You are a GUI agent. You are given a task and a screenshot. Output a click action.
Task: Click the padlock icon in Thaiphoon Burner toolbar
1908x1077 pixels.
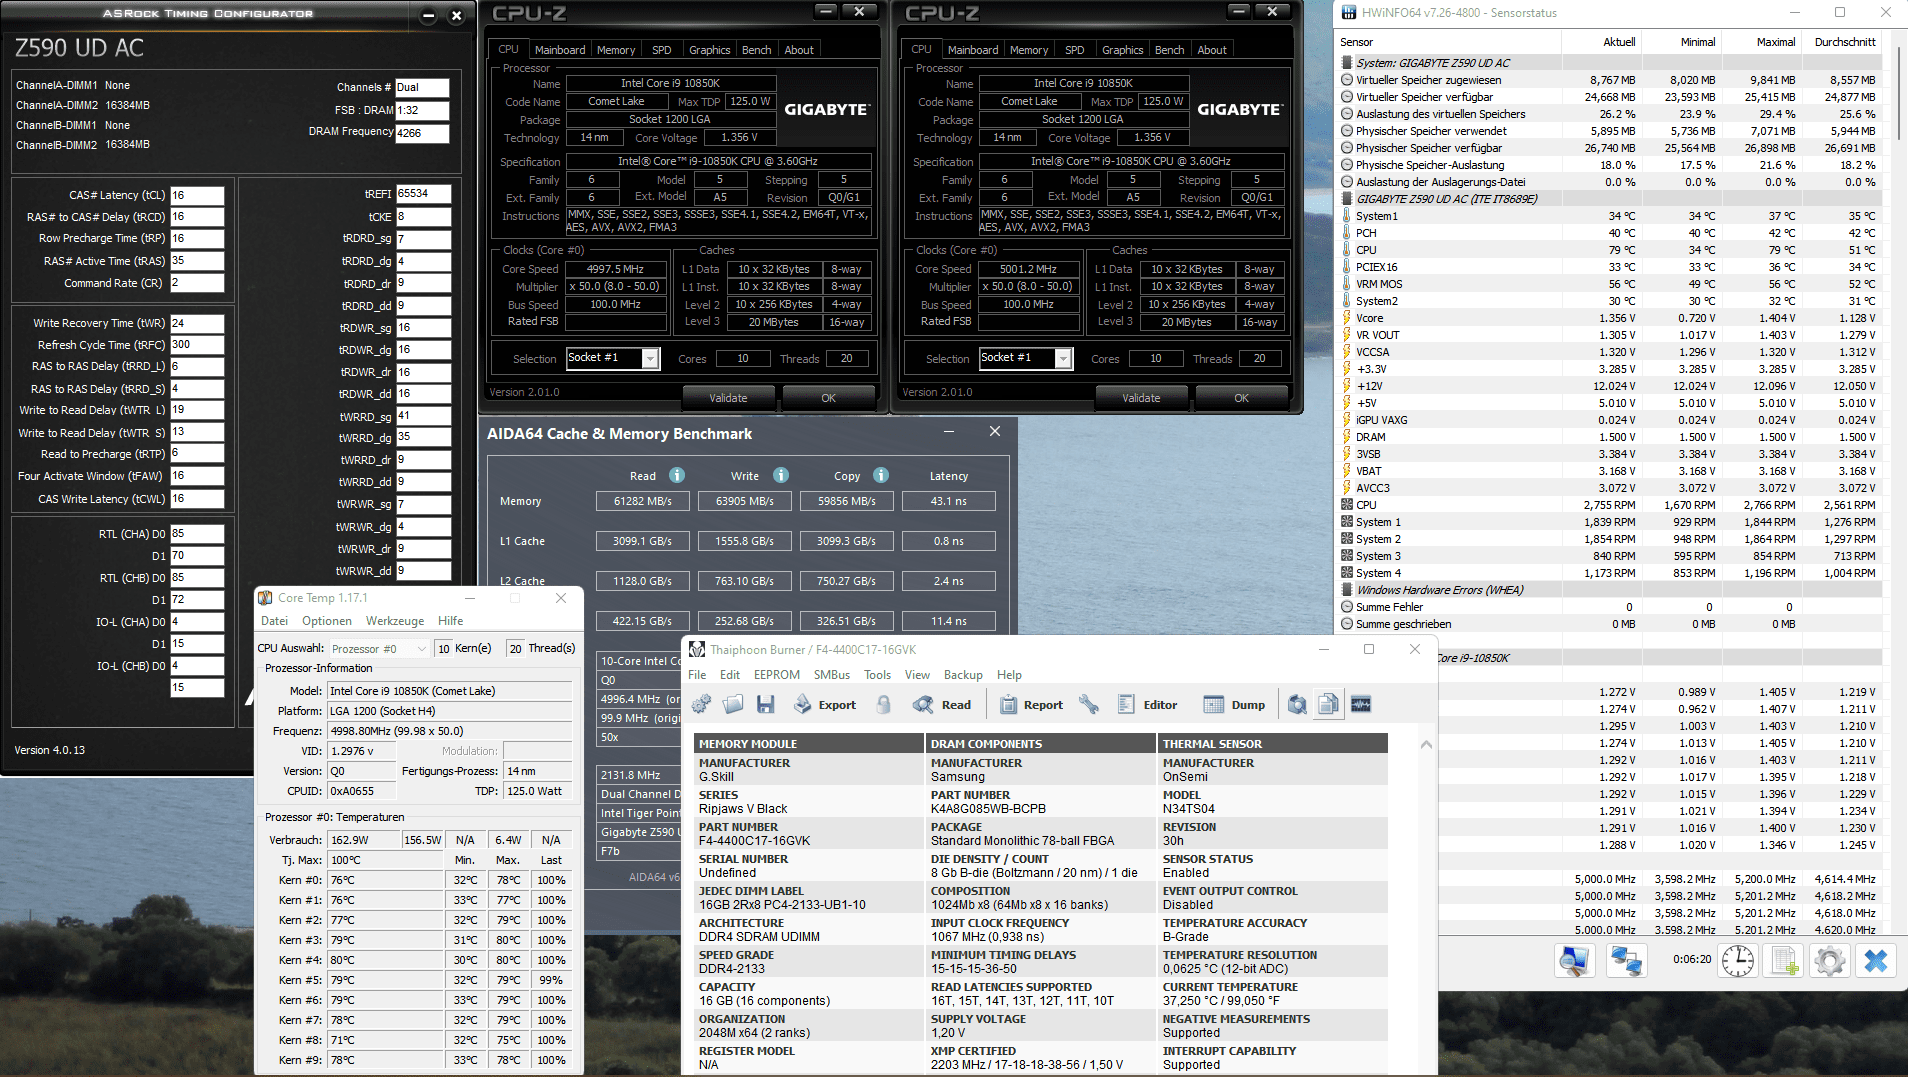(884, 704)
